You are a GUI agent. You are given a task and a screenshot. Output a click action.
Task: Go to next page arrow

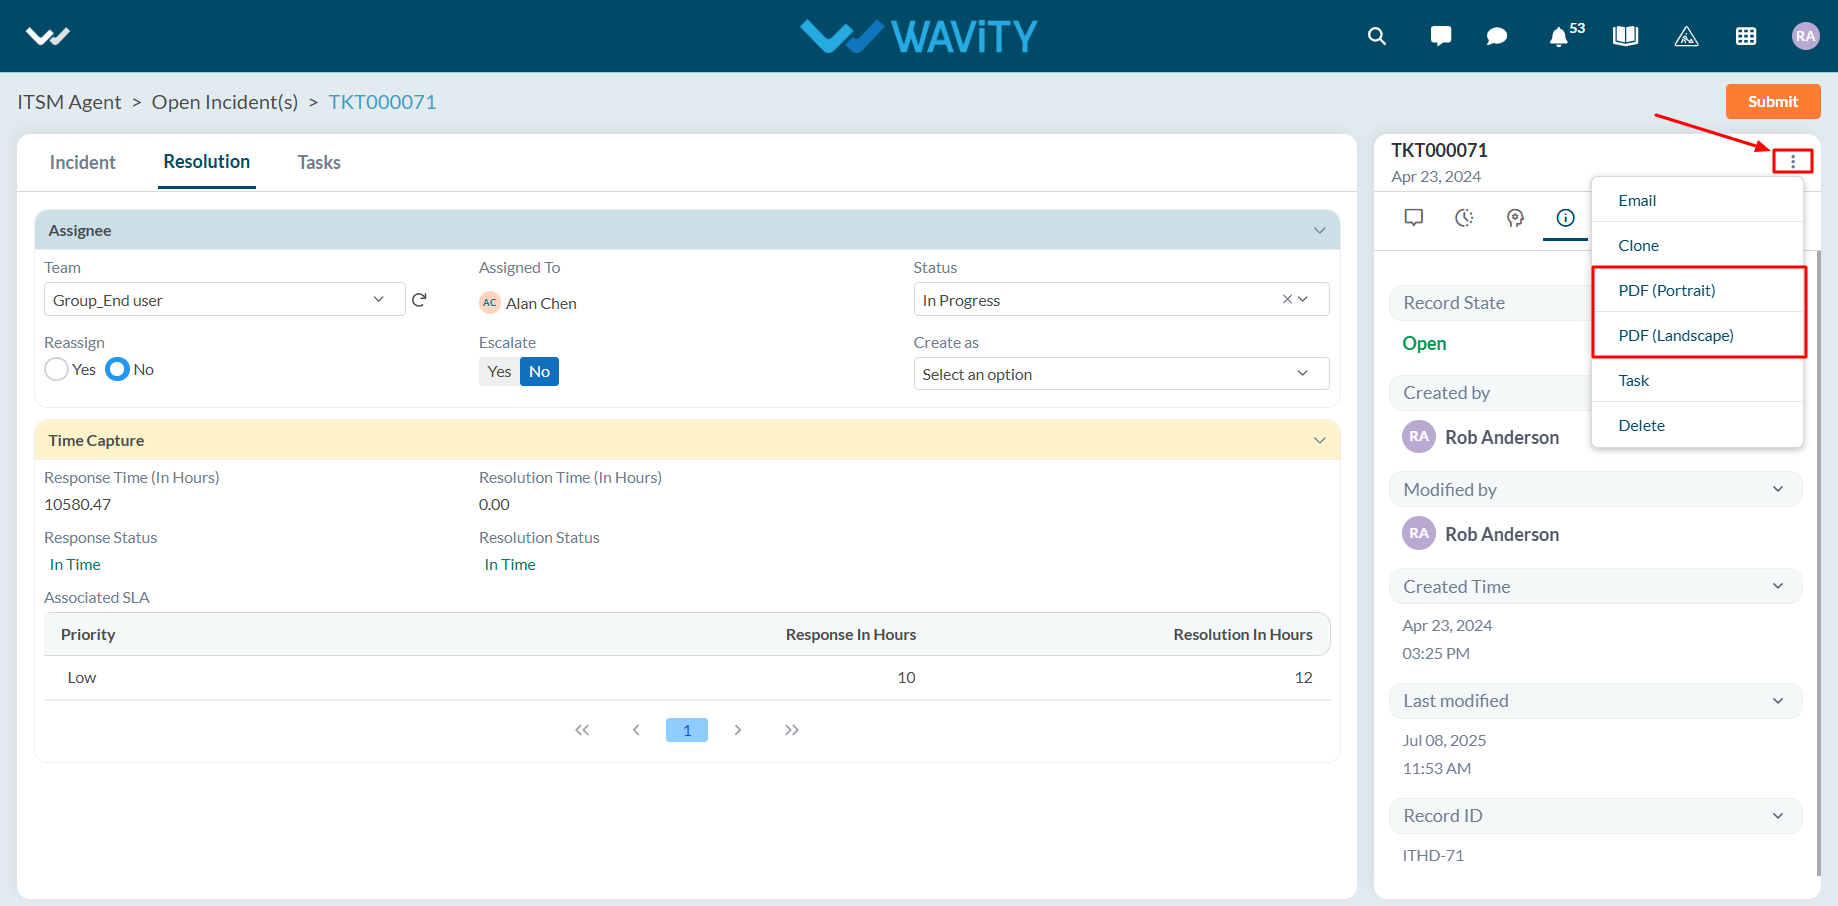pyautogui.click(x=738, y=730)
